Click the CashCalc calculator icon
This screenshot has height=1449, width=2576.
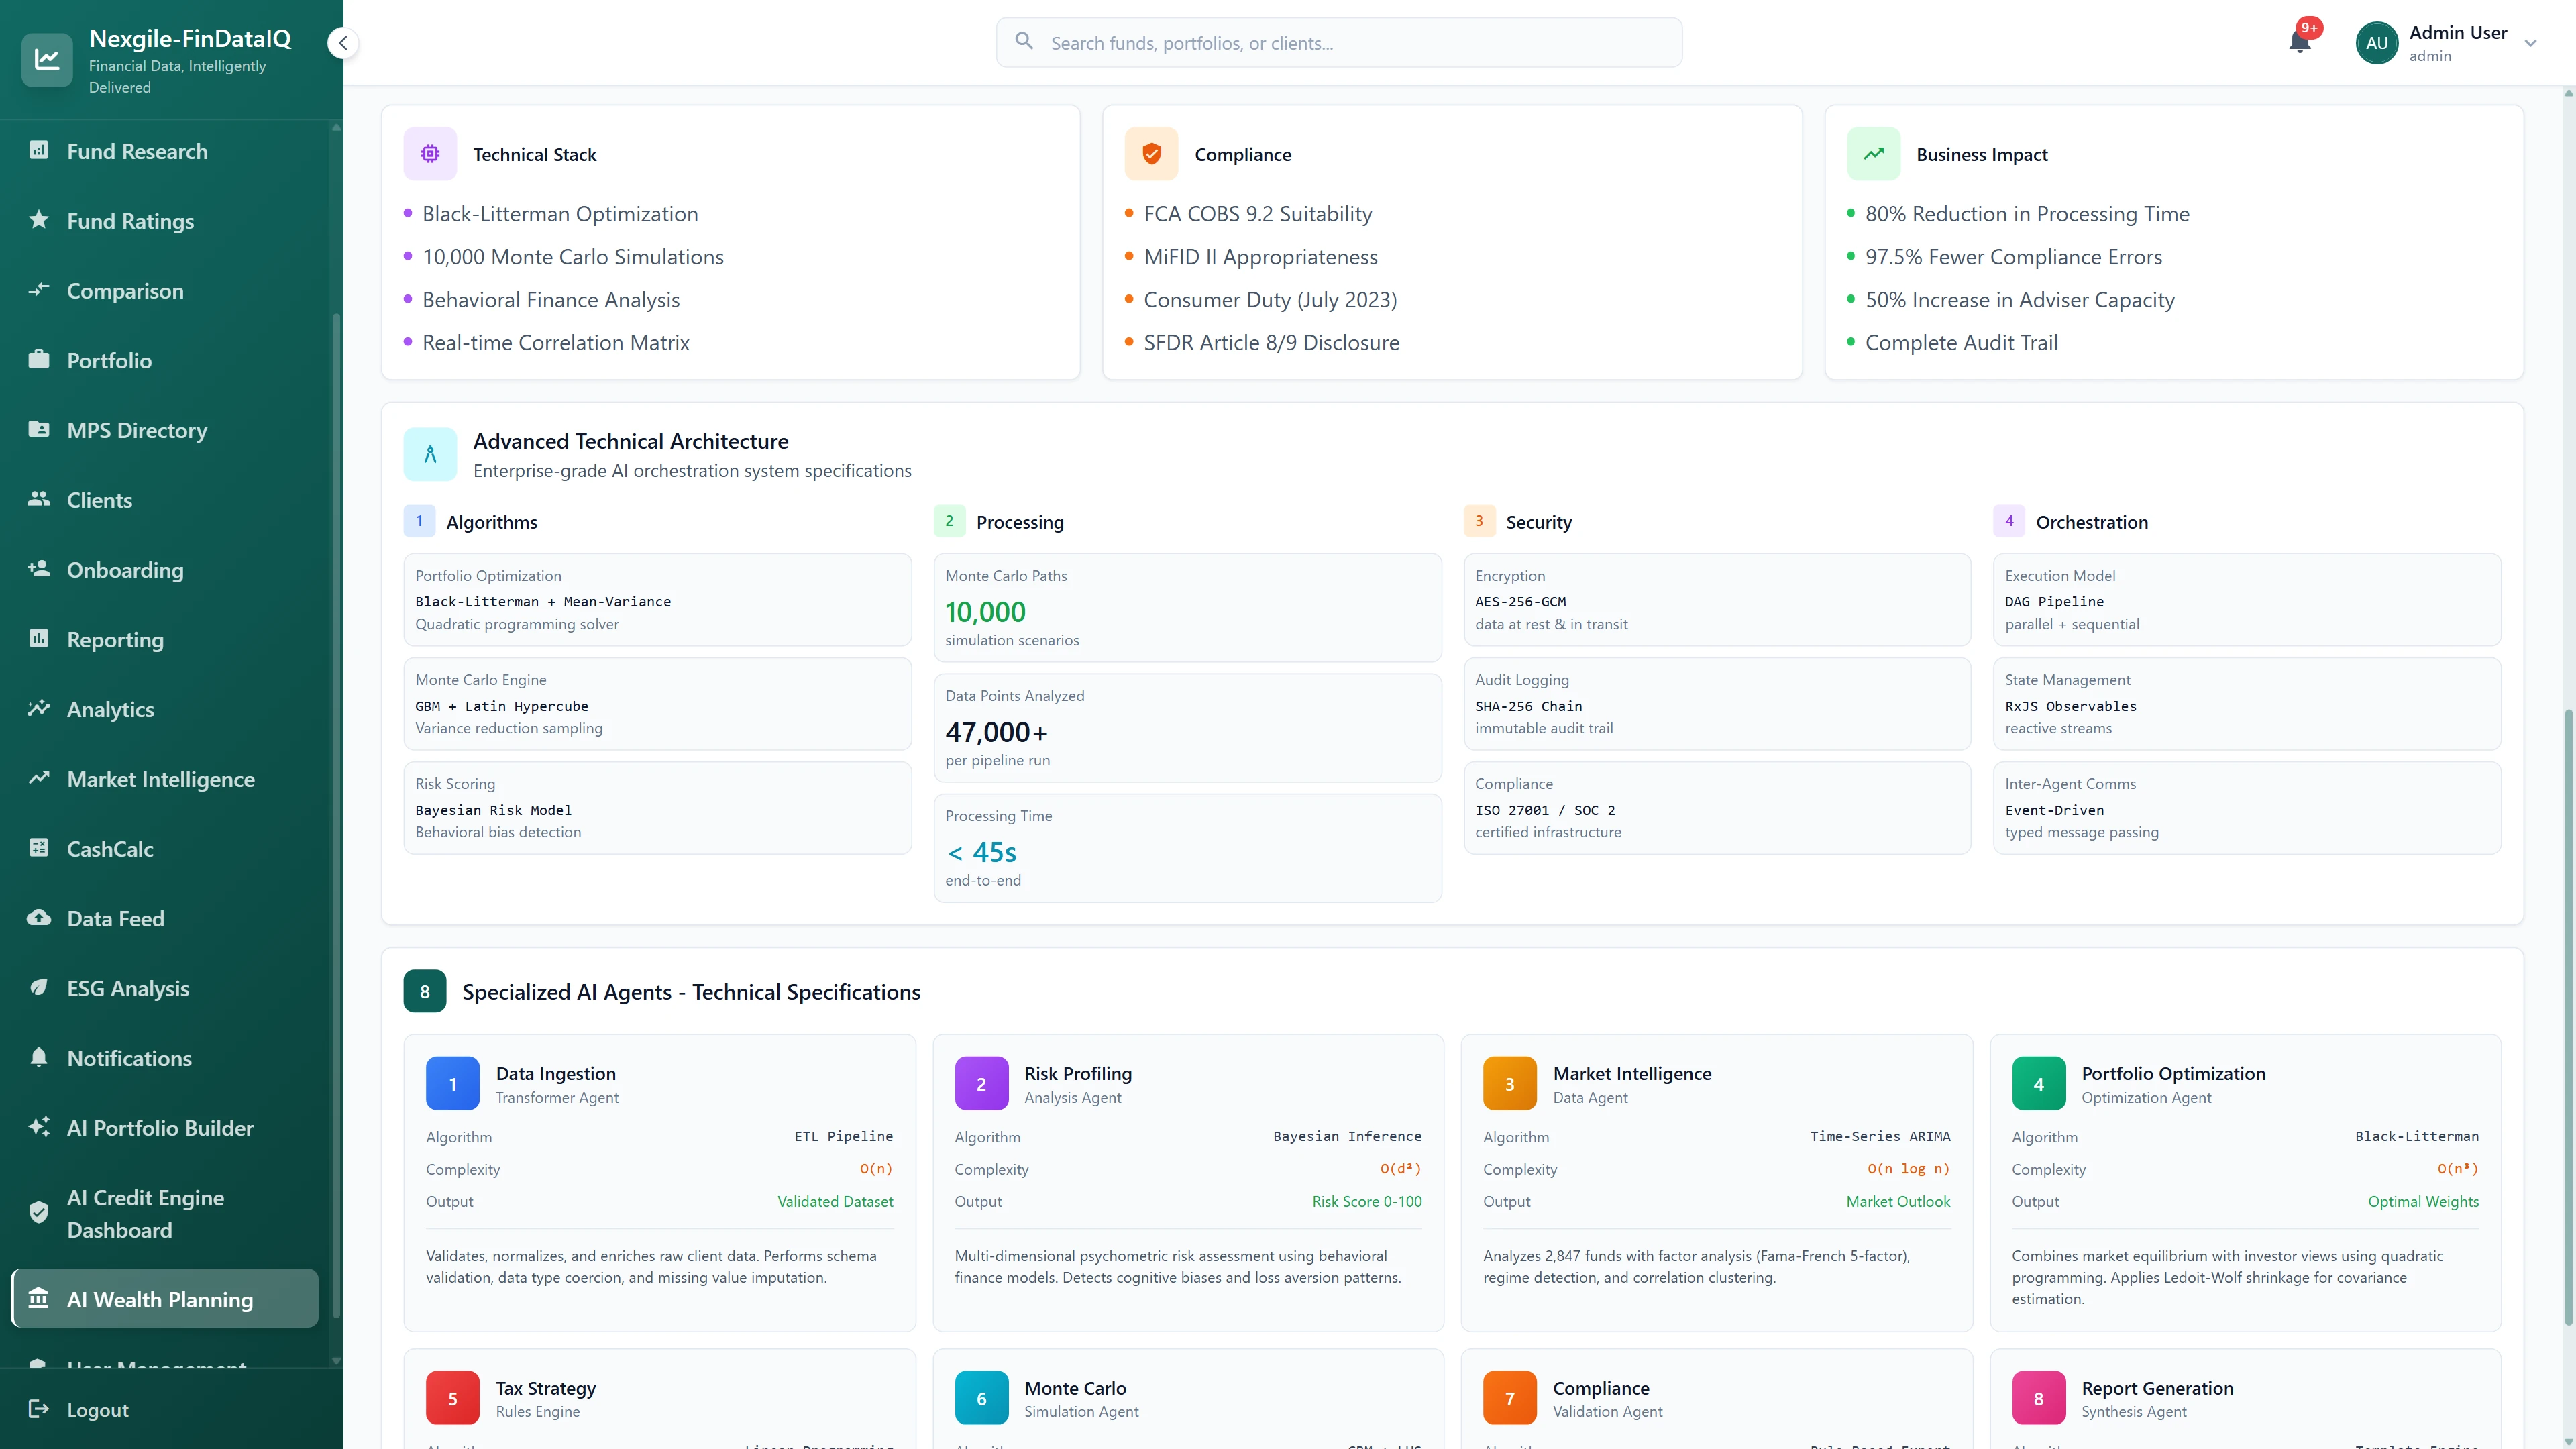tap(39, 848)
